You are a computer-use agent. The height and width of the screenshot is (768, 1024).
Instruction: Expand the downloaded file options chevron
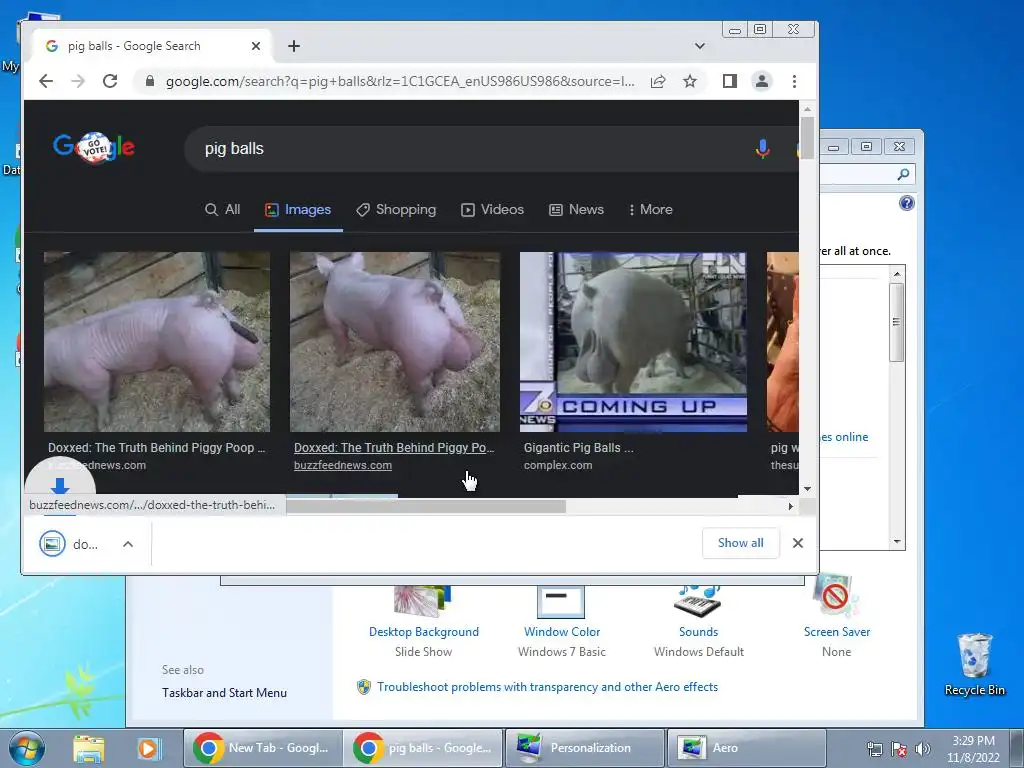click(128, 544)
